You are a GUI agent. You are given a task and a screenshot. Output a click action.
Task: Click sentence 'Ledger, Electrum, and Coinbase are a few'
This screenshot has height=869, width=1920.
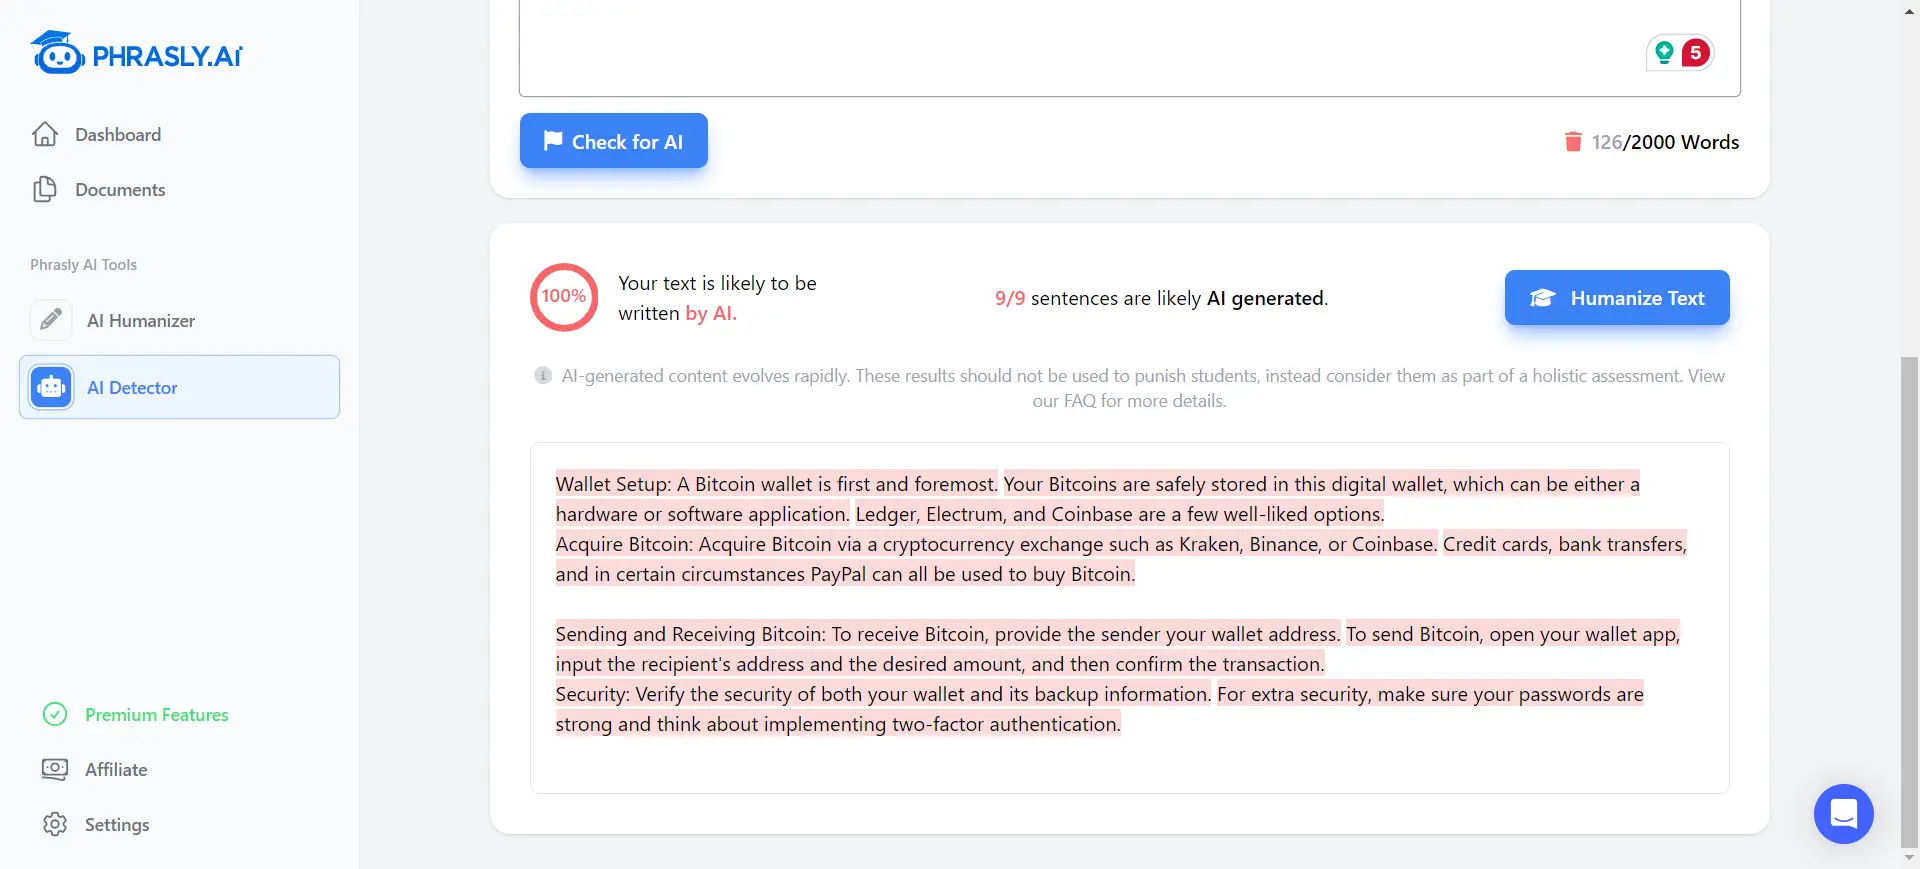[x=1120, y=514]
